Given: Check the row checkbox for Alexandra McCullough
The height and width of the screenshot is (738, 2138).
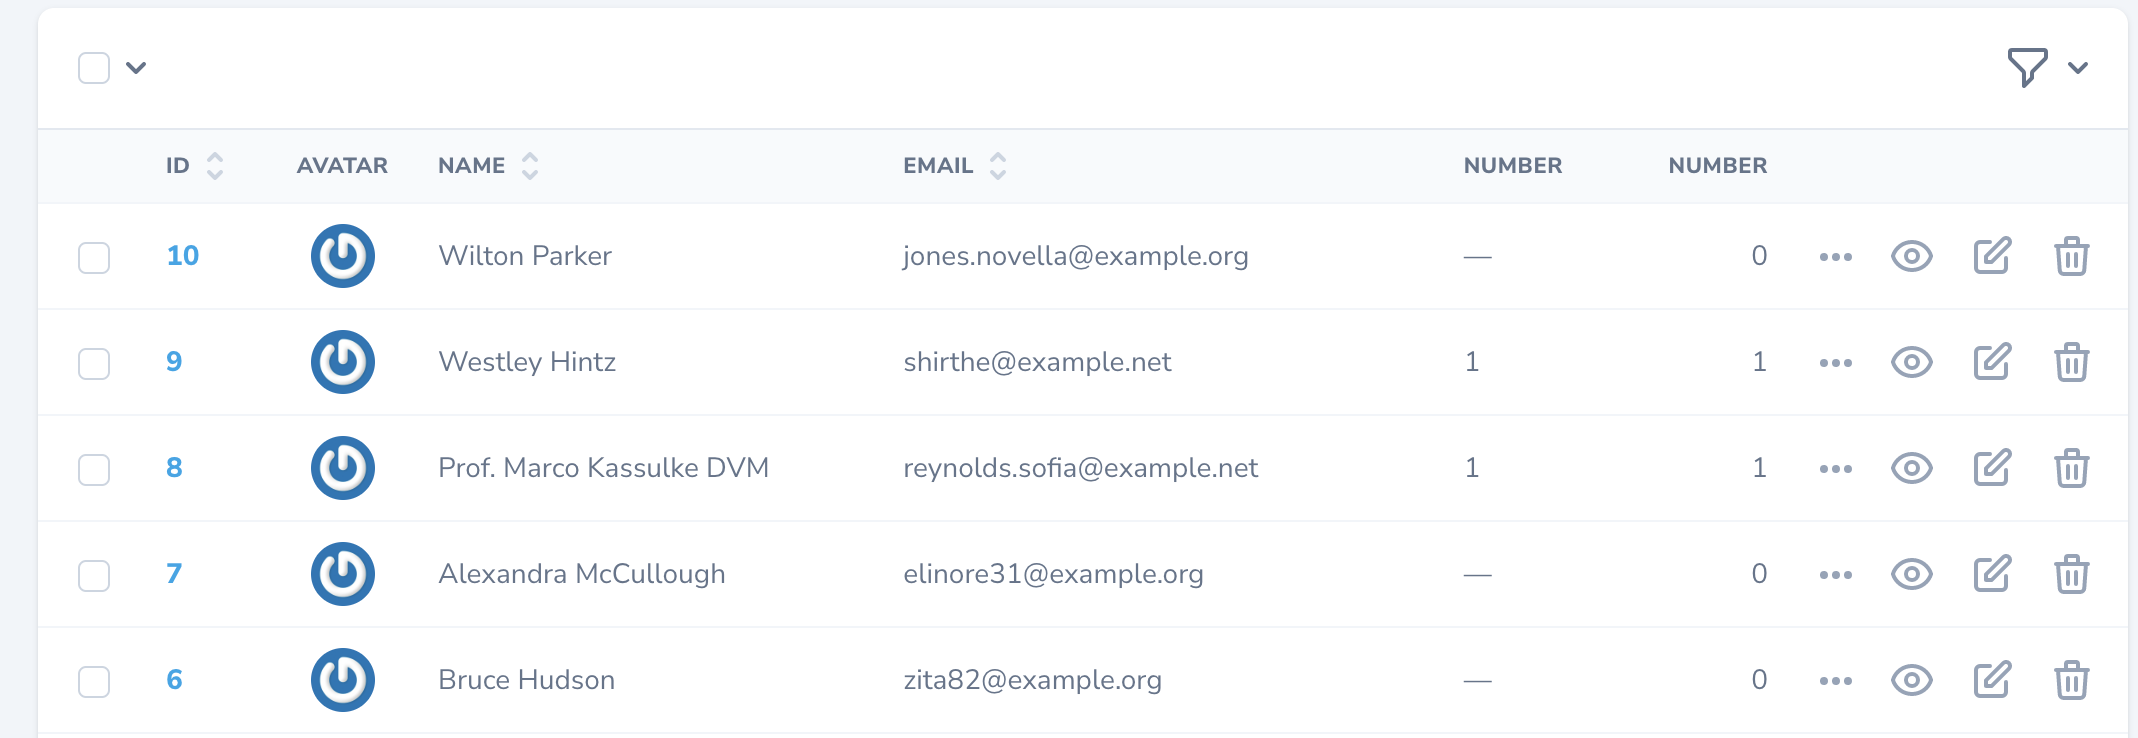Looking at the screenshot, I should tap(93, 573).
